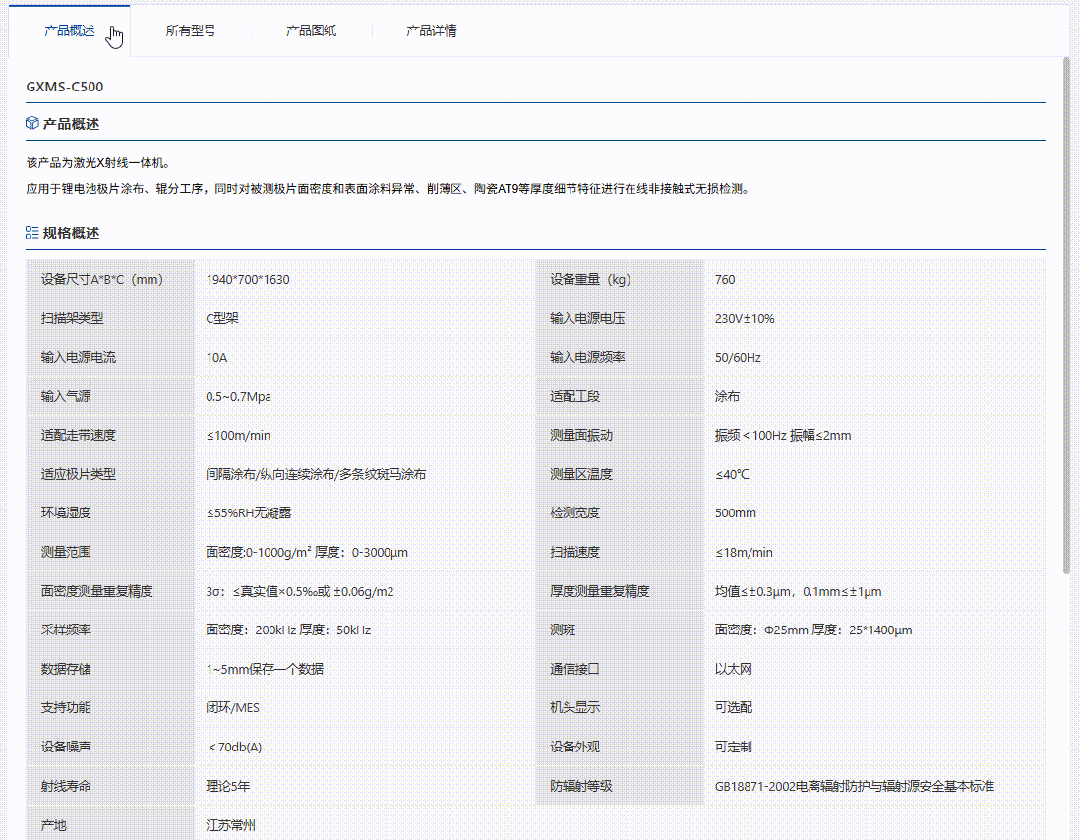Click the 测量区温度 label

pos(581,474)
